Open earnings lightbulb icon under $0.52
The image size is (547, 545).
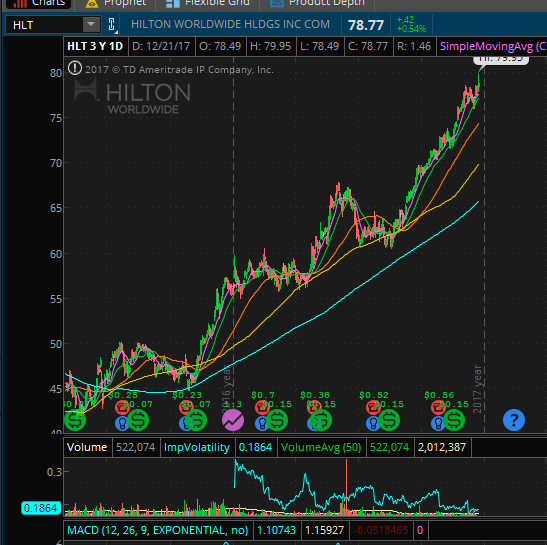pos(373,423)
